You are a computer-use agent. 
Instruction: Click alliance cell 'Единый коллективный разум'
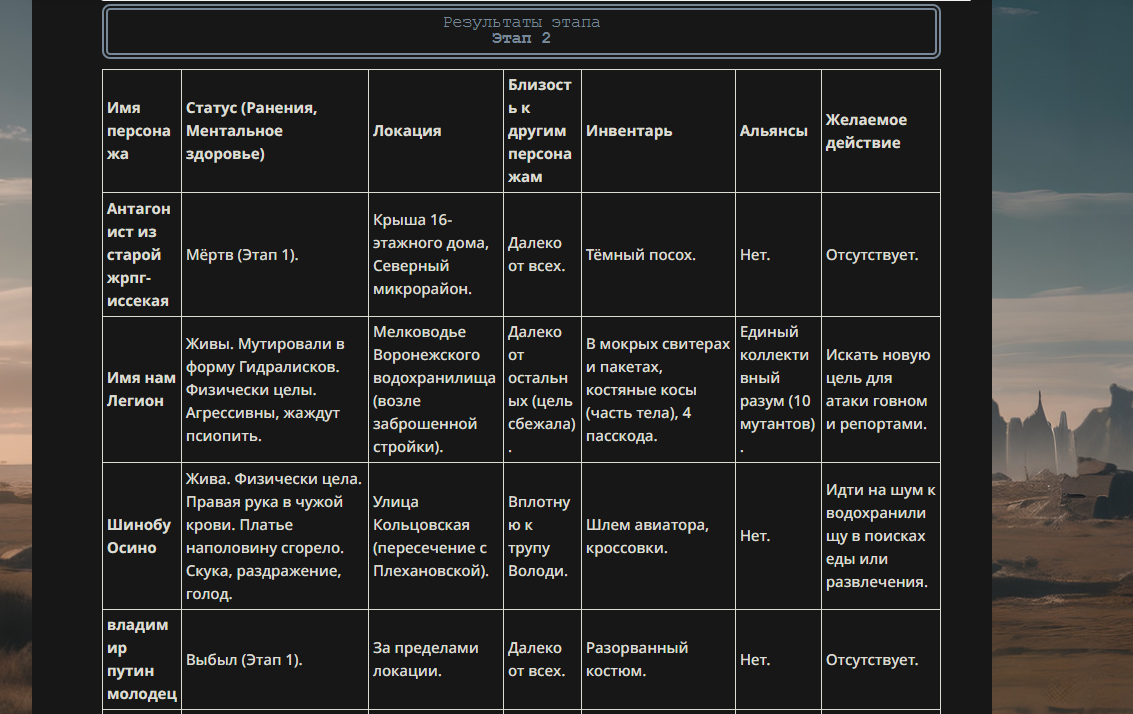[x=778, y=390]
